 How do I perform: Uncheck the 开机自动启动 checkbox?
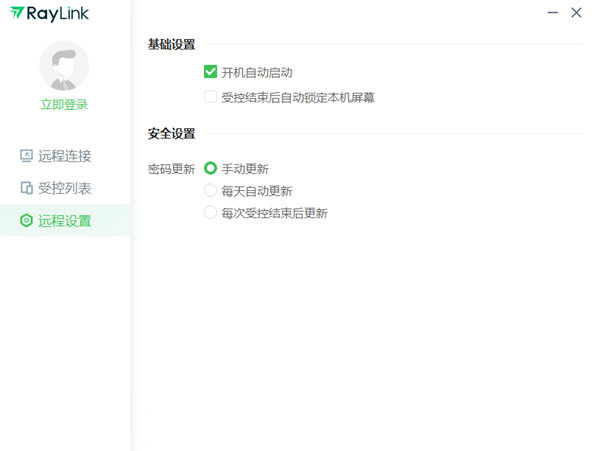pos(210,72)
